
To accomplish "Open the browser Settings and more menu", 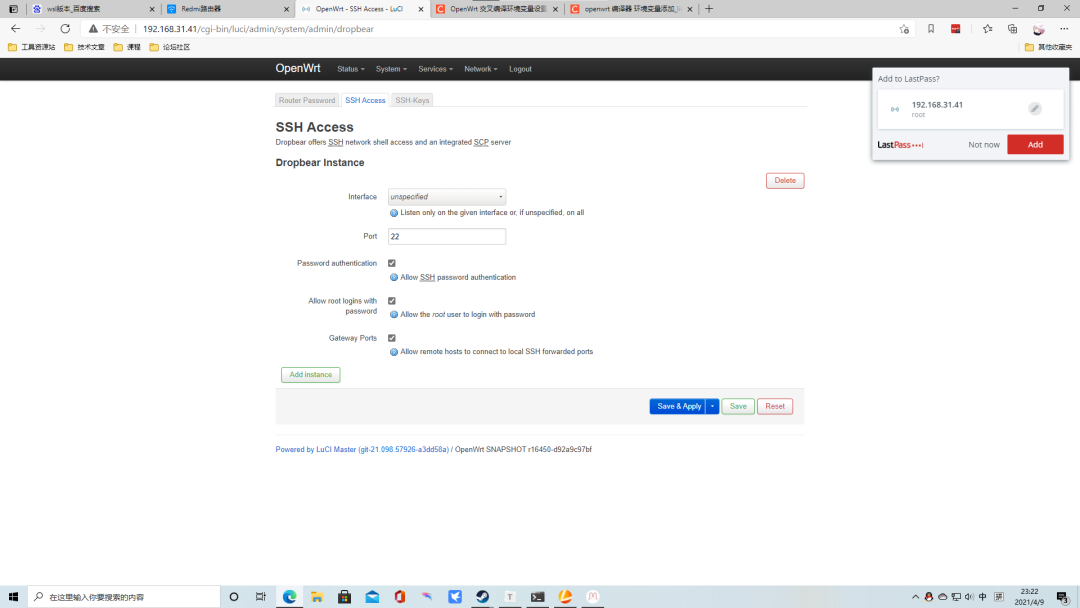I will point(1064,29).
